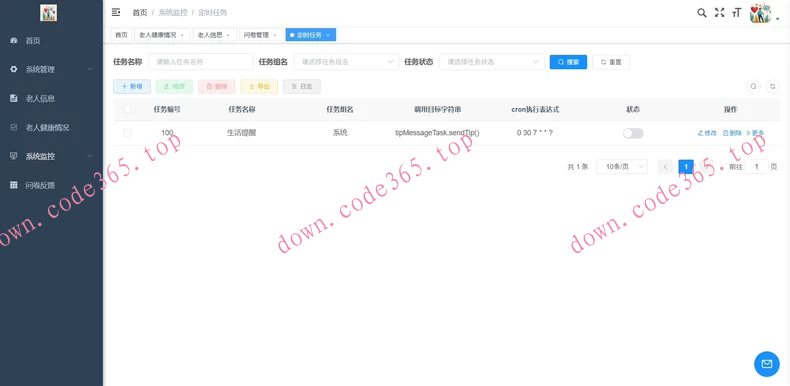This screenshot has height=386, width=790.
Task: Open the 任务状态 dropdown
Action: pyautogui.click(x=492, y=62)
